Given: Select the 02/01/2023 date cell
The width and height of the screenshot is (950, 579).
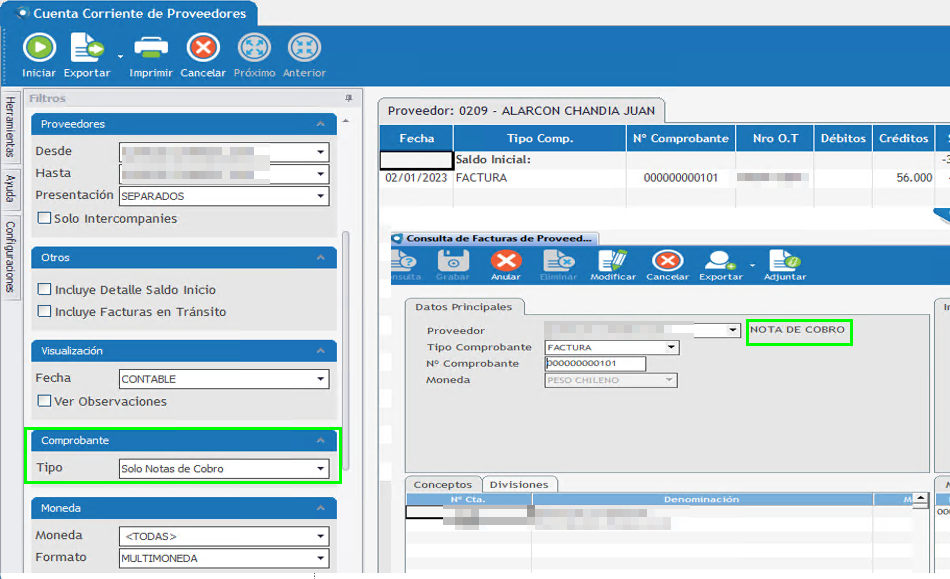Looking at the screenshot, I should tap(416, 178).
